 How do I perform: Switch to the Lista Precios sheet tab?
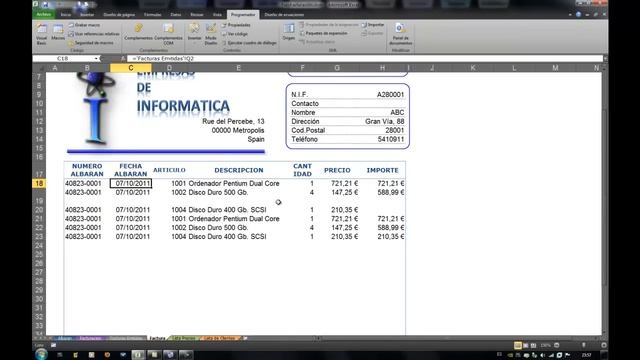pos(184,338)
